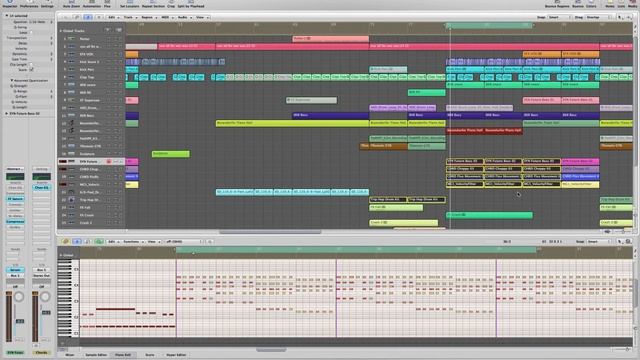
Task: Toggle the Auto Zoom toolbar icon
Action: (x=71, y=4)
